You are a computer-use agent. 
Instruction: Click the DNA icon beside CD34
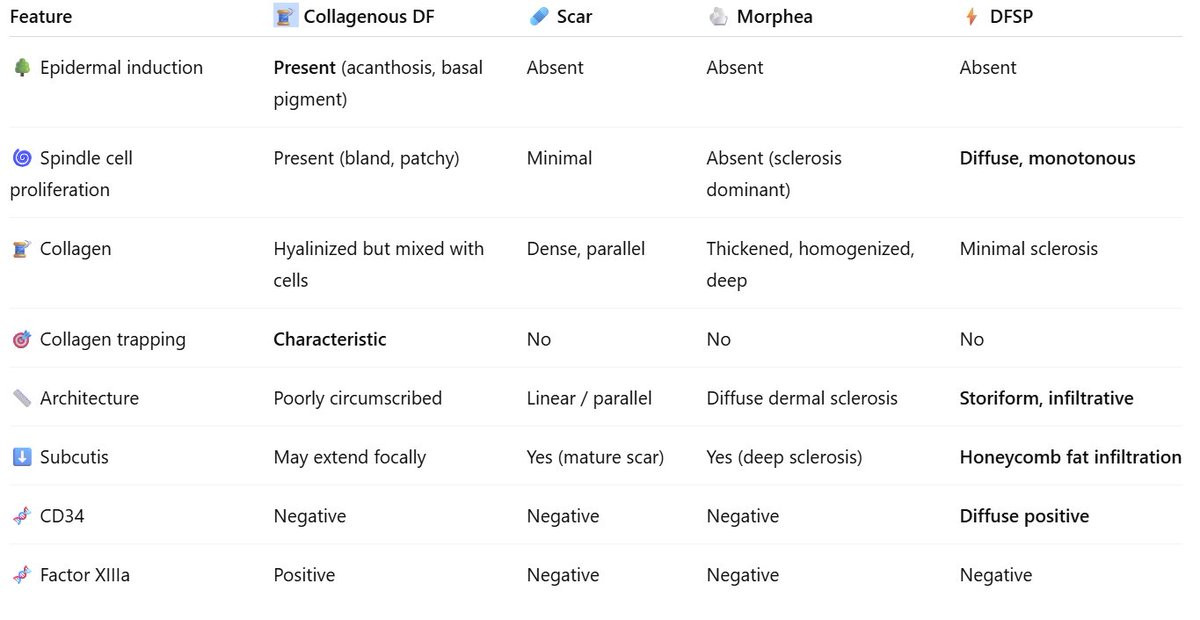click(x=22, y=516)
